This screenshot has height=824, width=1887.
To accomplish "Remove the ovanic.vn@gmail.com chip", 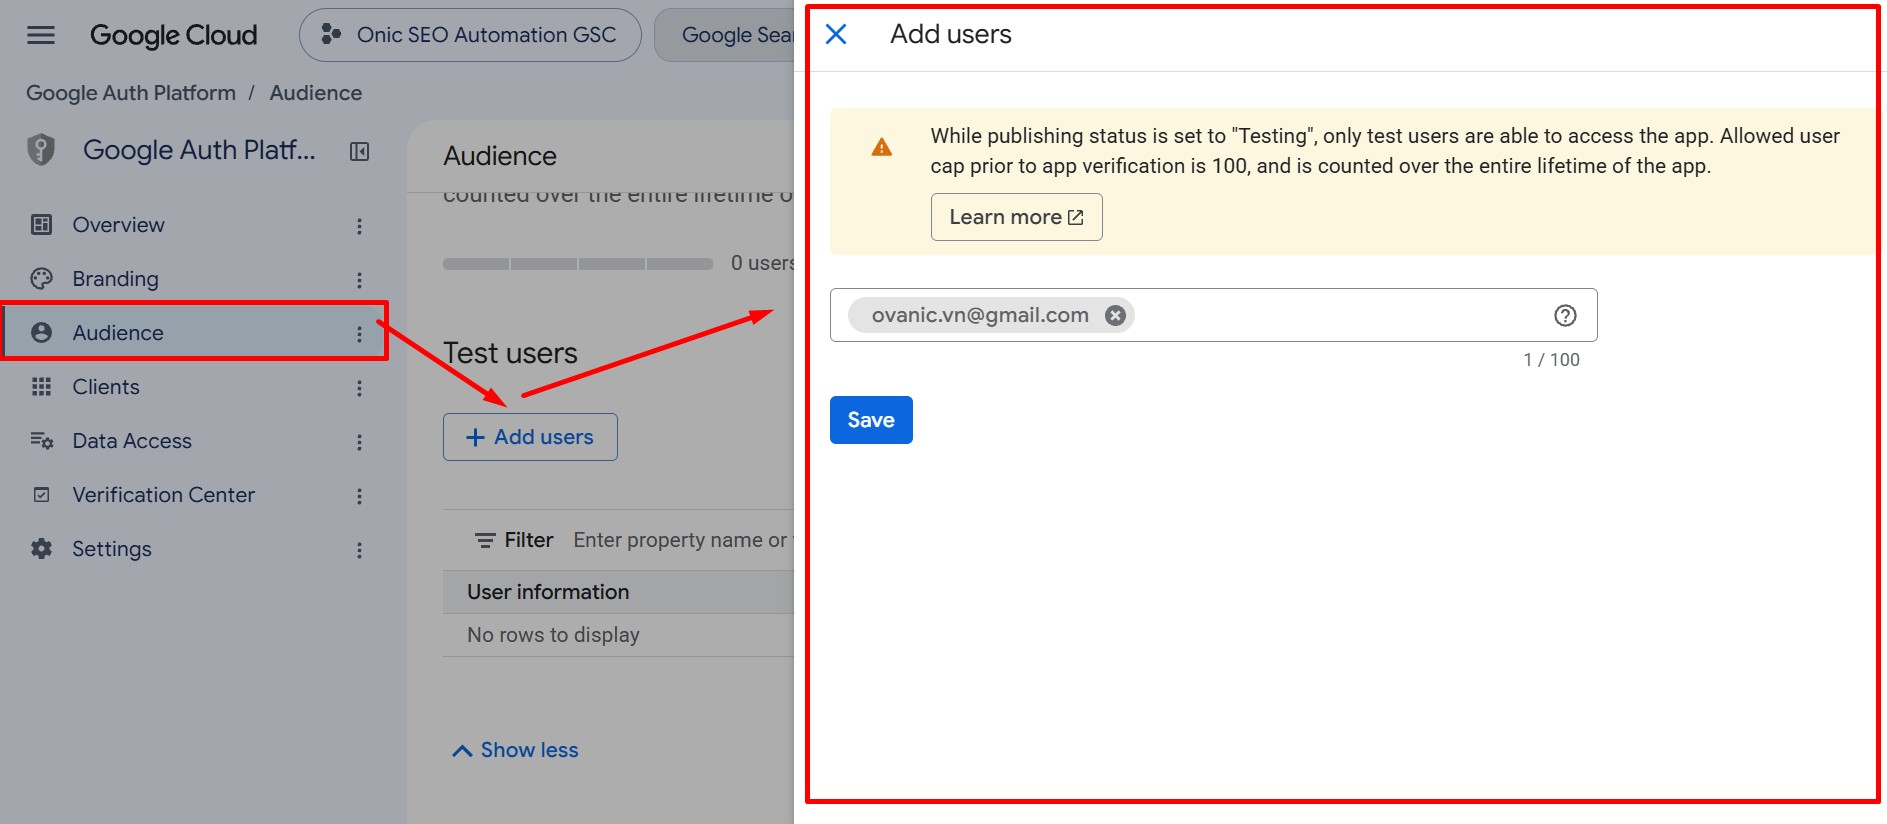I will (x=1115, y=315).
